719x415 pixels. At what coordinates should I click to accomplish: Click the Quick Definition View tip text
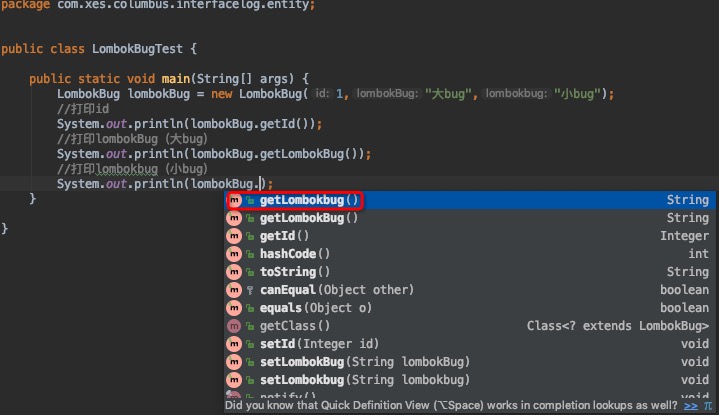(x=451, y=405)
